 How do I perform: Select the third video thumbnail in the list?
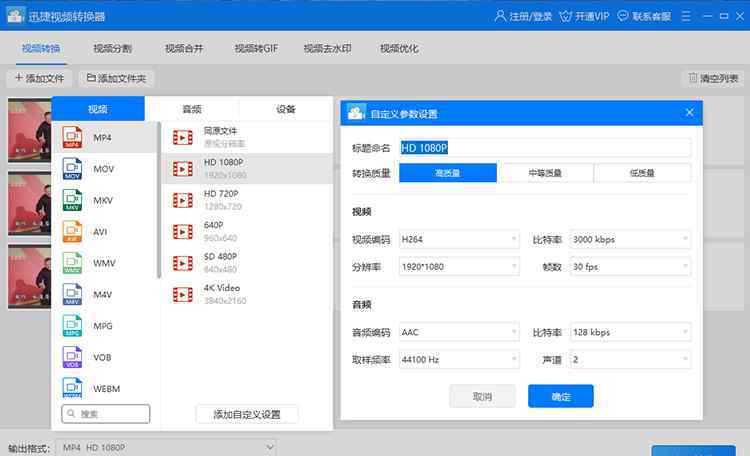[x=30, y=277]
